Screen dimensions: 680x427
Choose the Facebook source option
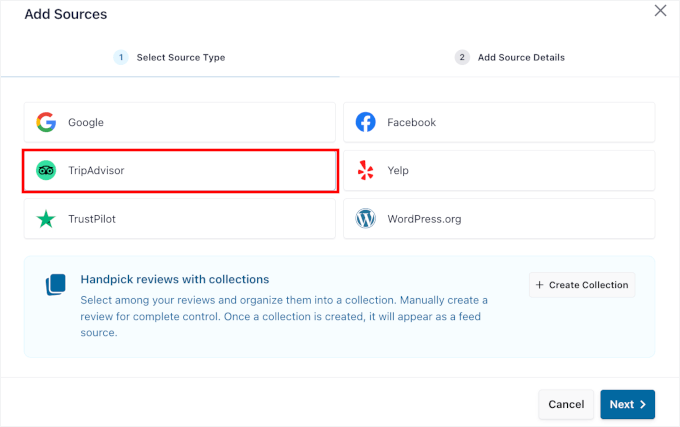pyautogui.click(x=499, y=122)
